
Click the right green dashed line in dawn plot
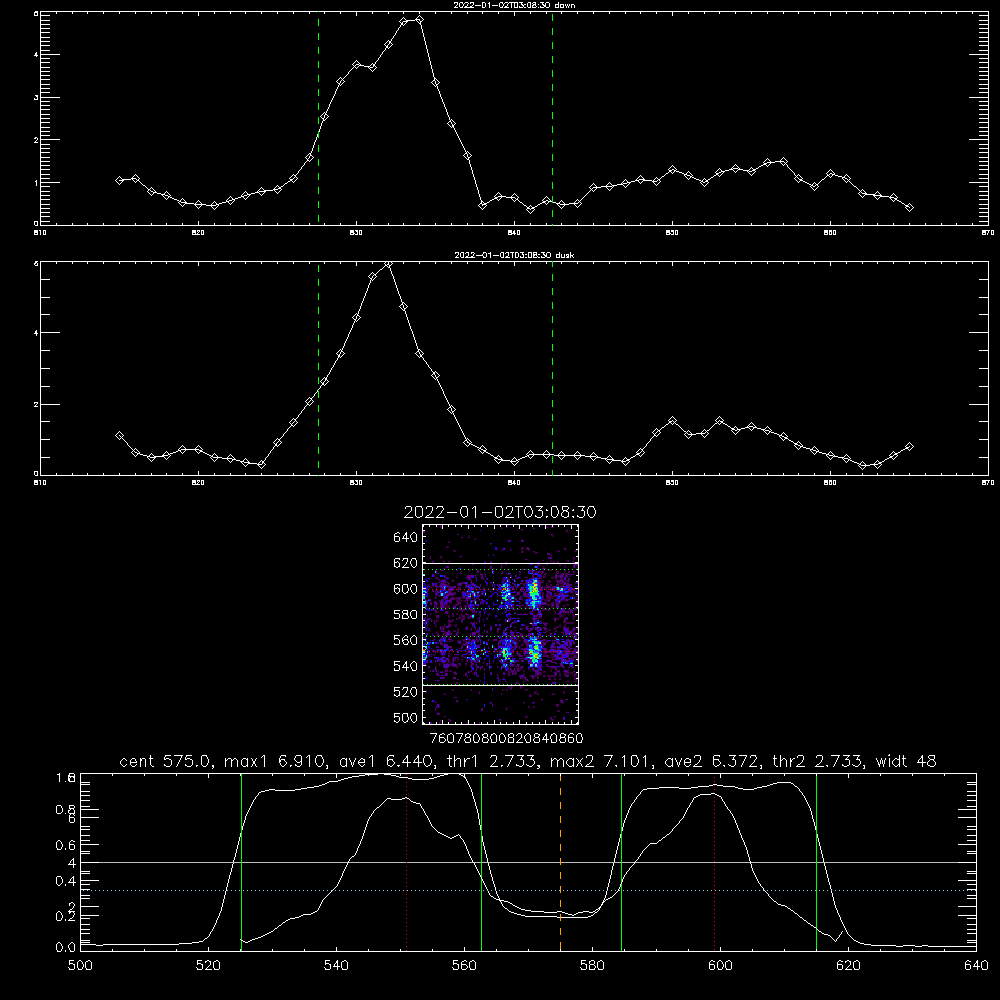[x=552, y=118]
